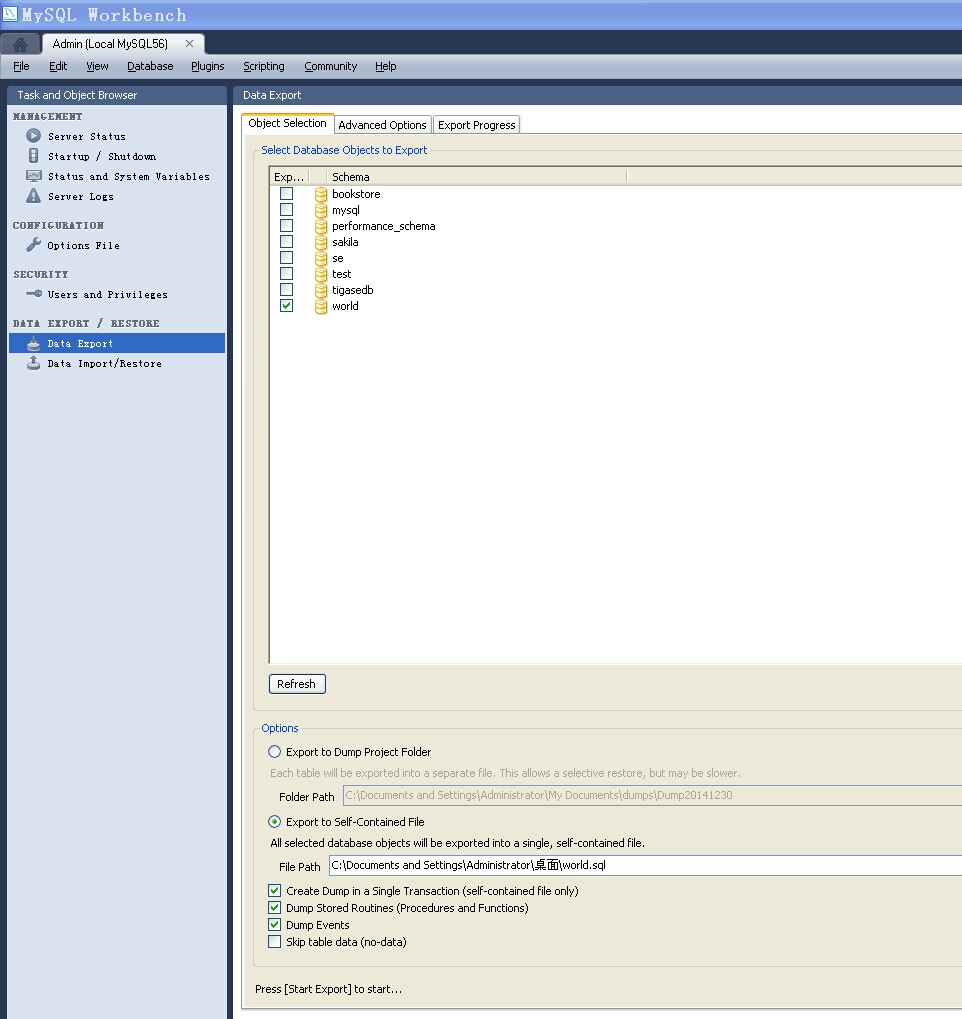The width and height of the screenshot is (962, 1019).
Task: Click the Data Export icon in sidebar
Action: (33, 343)
